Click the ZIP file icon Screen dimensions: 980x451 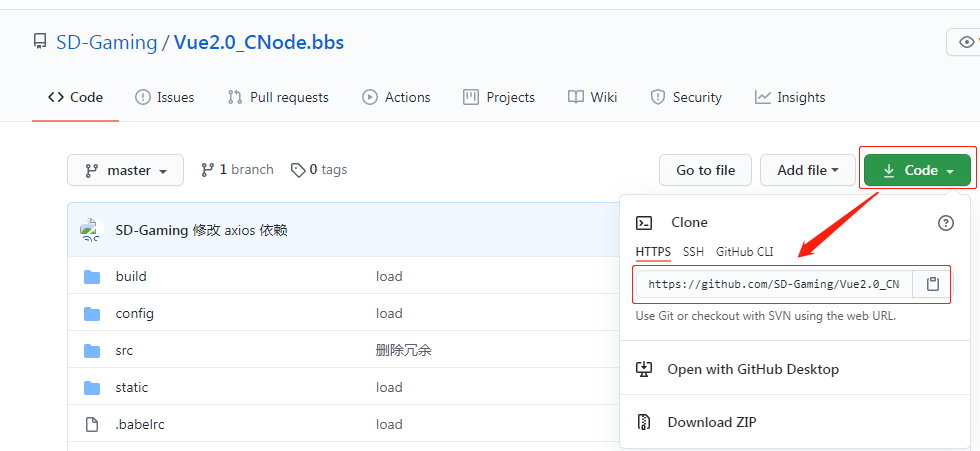[644, 422]
